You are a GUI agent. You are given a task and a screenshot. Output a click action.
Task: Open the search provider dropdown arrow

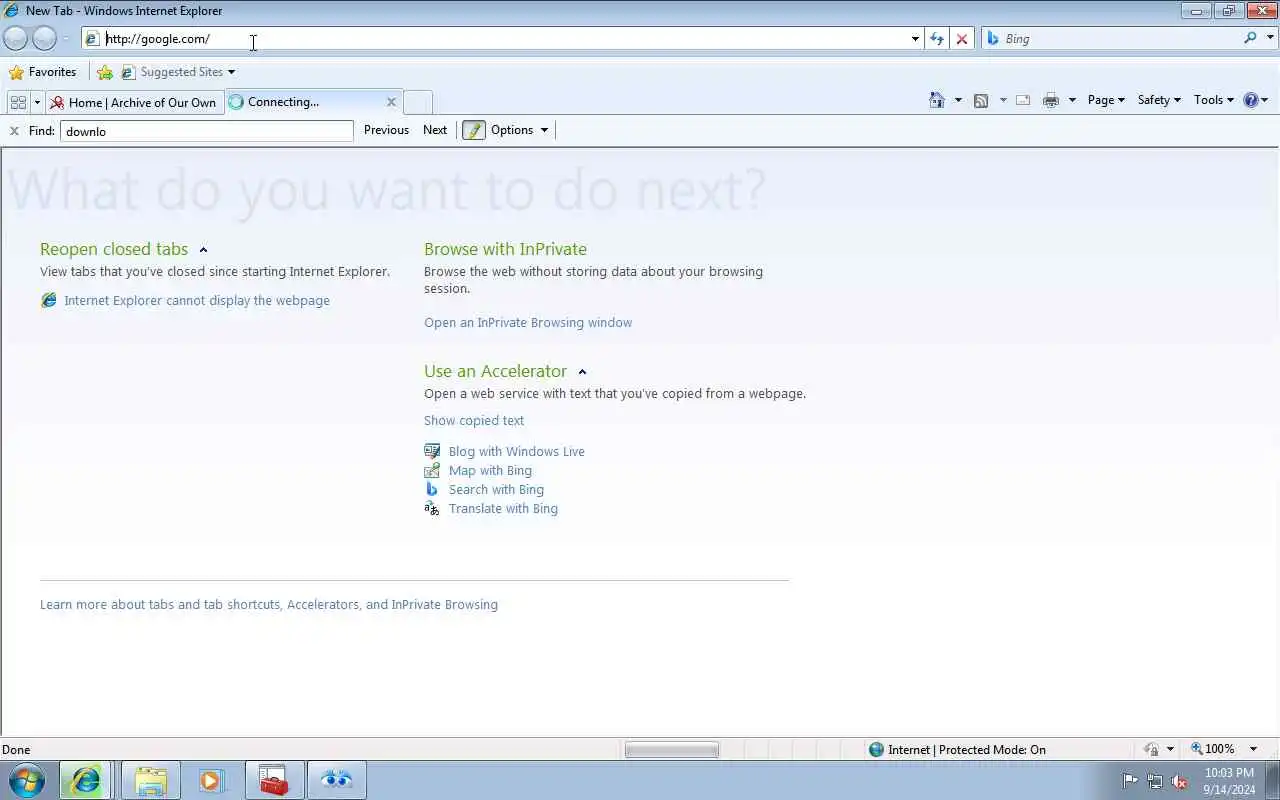pos(1271,39)
